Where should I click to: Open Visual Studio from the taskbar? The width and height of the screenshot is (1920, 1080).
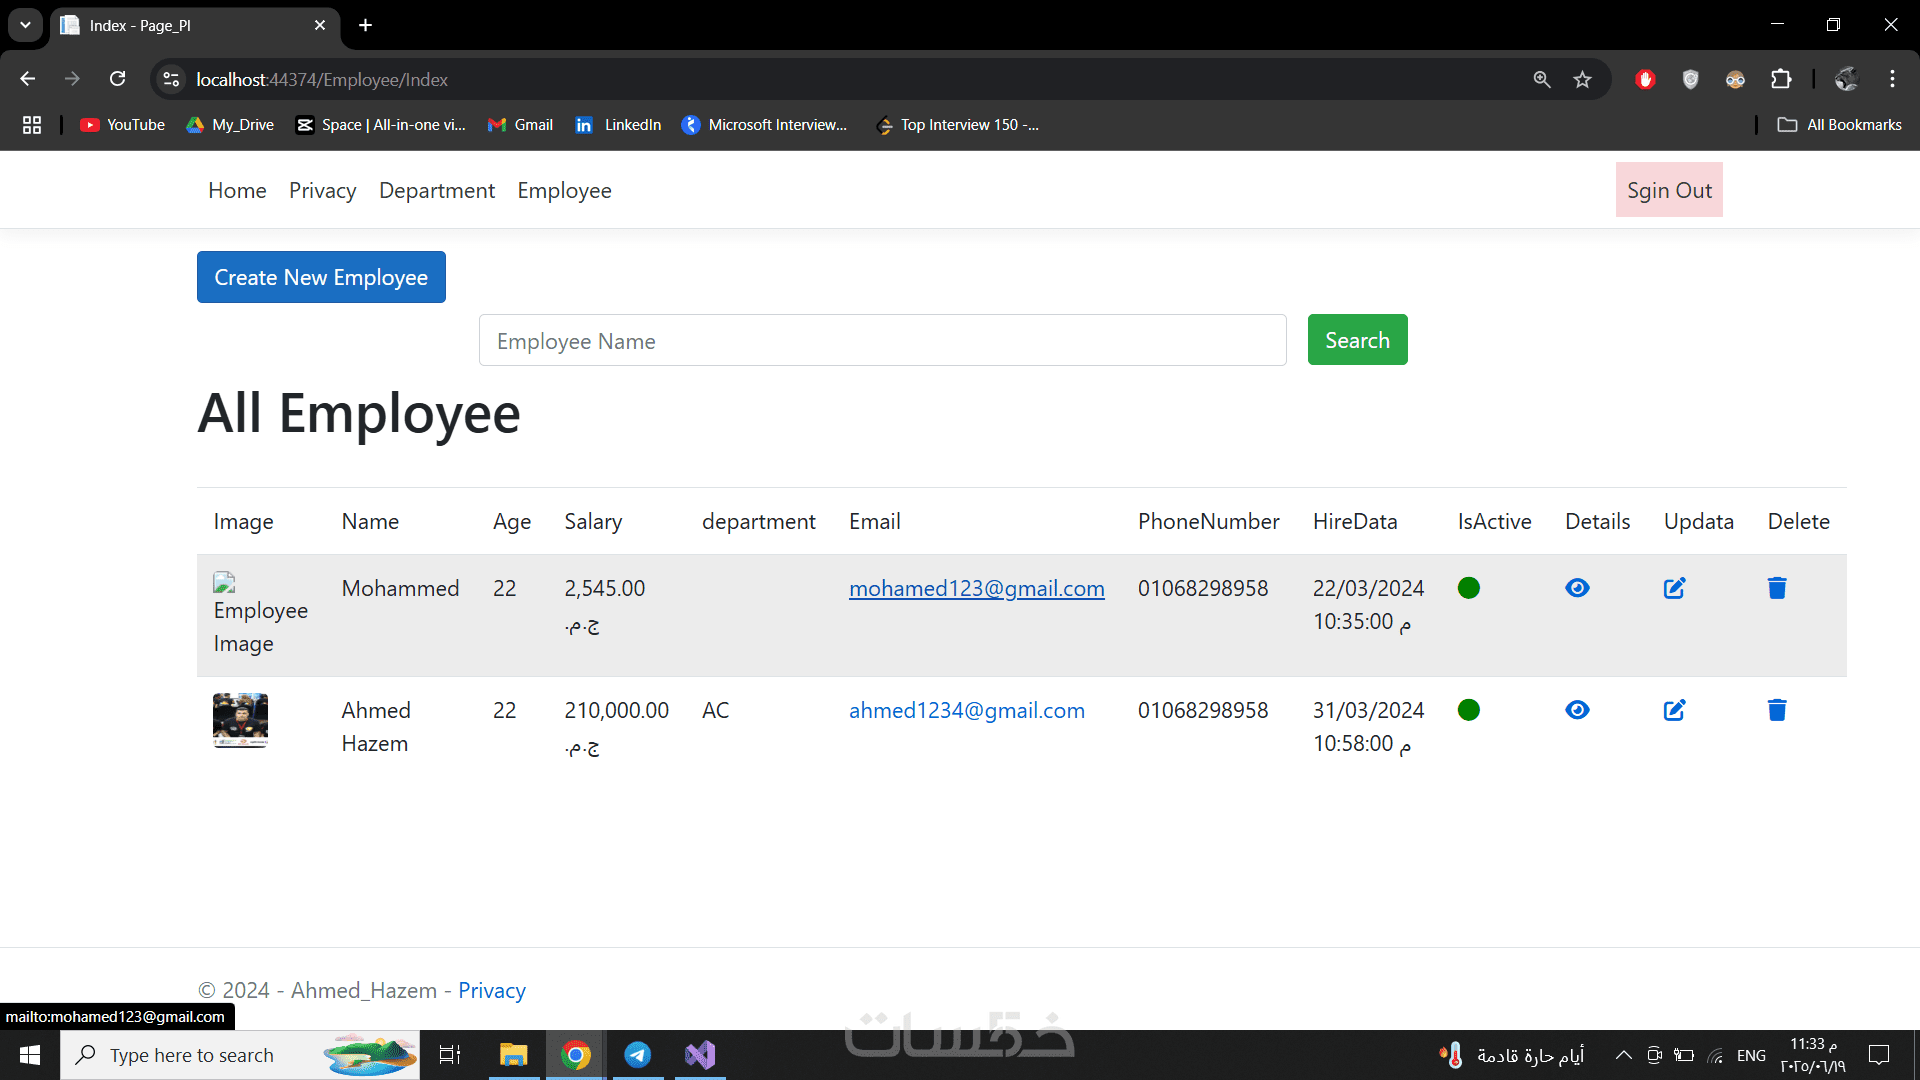pos(700,1055)
